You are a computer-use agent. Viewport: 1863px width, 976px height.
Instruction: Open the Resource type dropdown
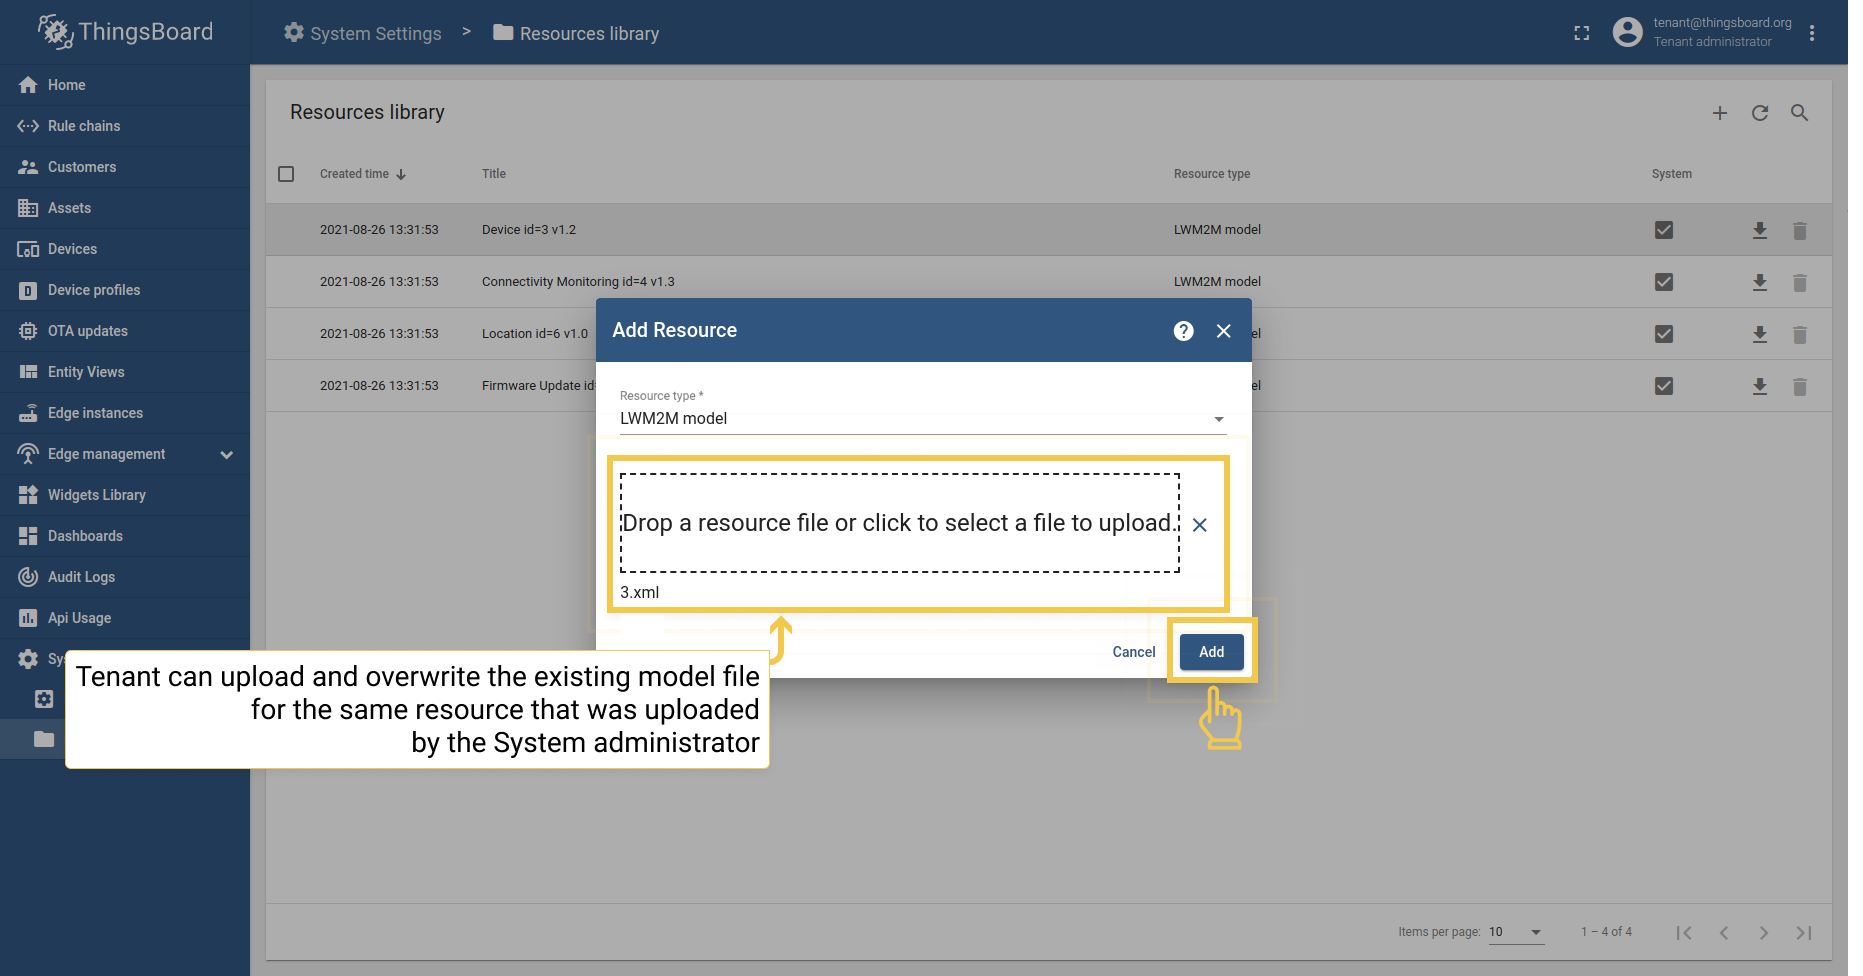tap(923, 419)
